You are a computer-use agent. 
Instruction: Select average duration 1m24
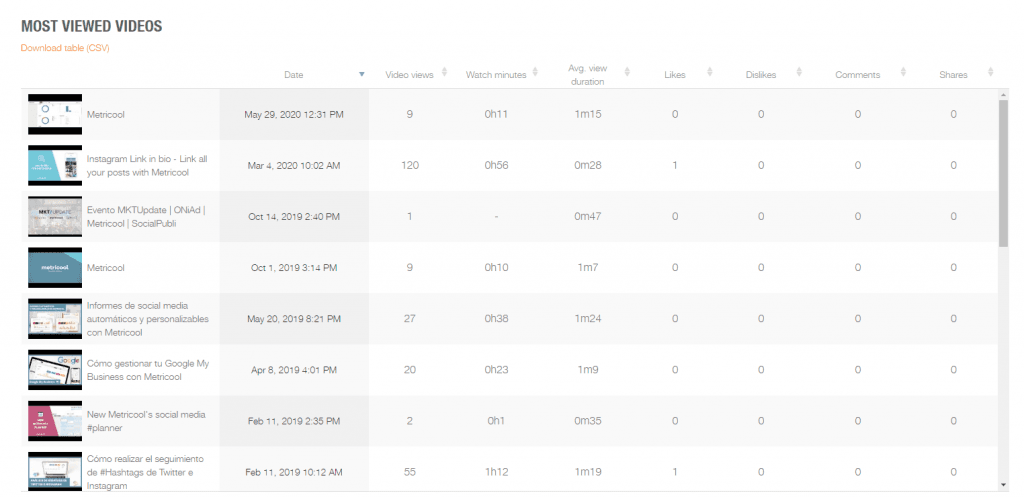[x=588, y=319]
